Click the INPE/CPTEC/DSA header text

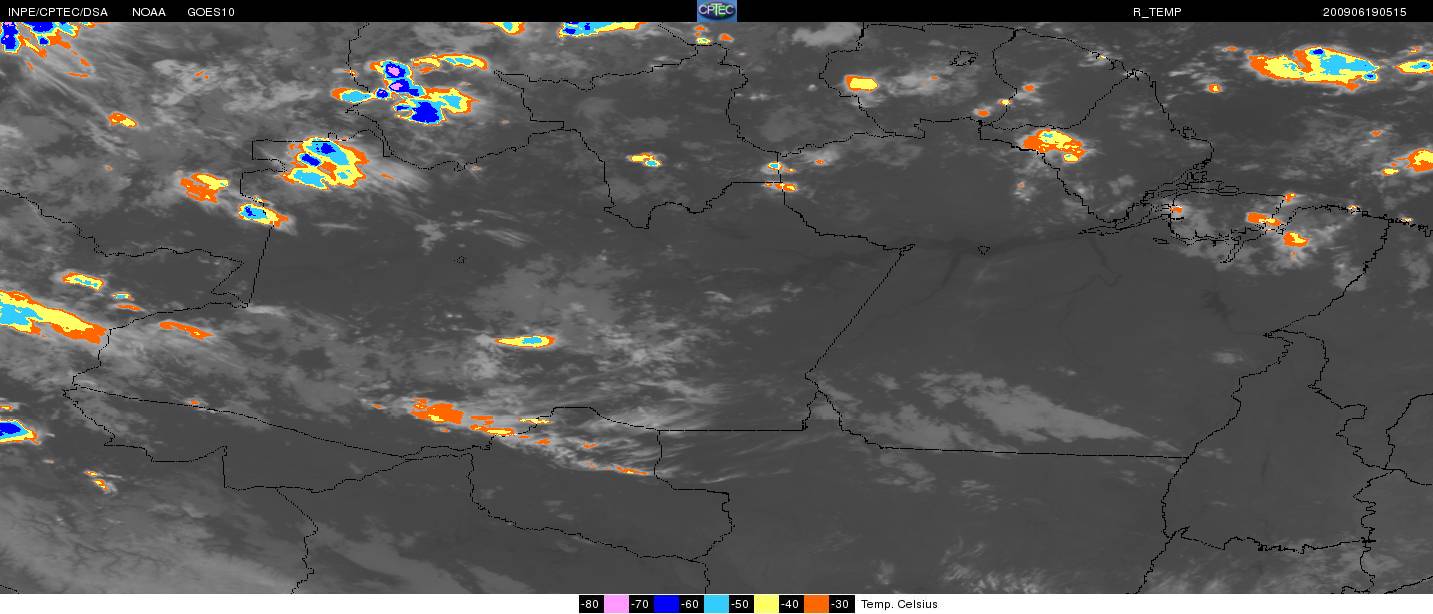(57, 12)
